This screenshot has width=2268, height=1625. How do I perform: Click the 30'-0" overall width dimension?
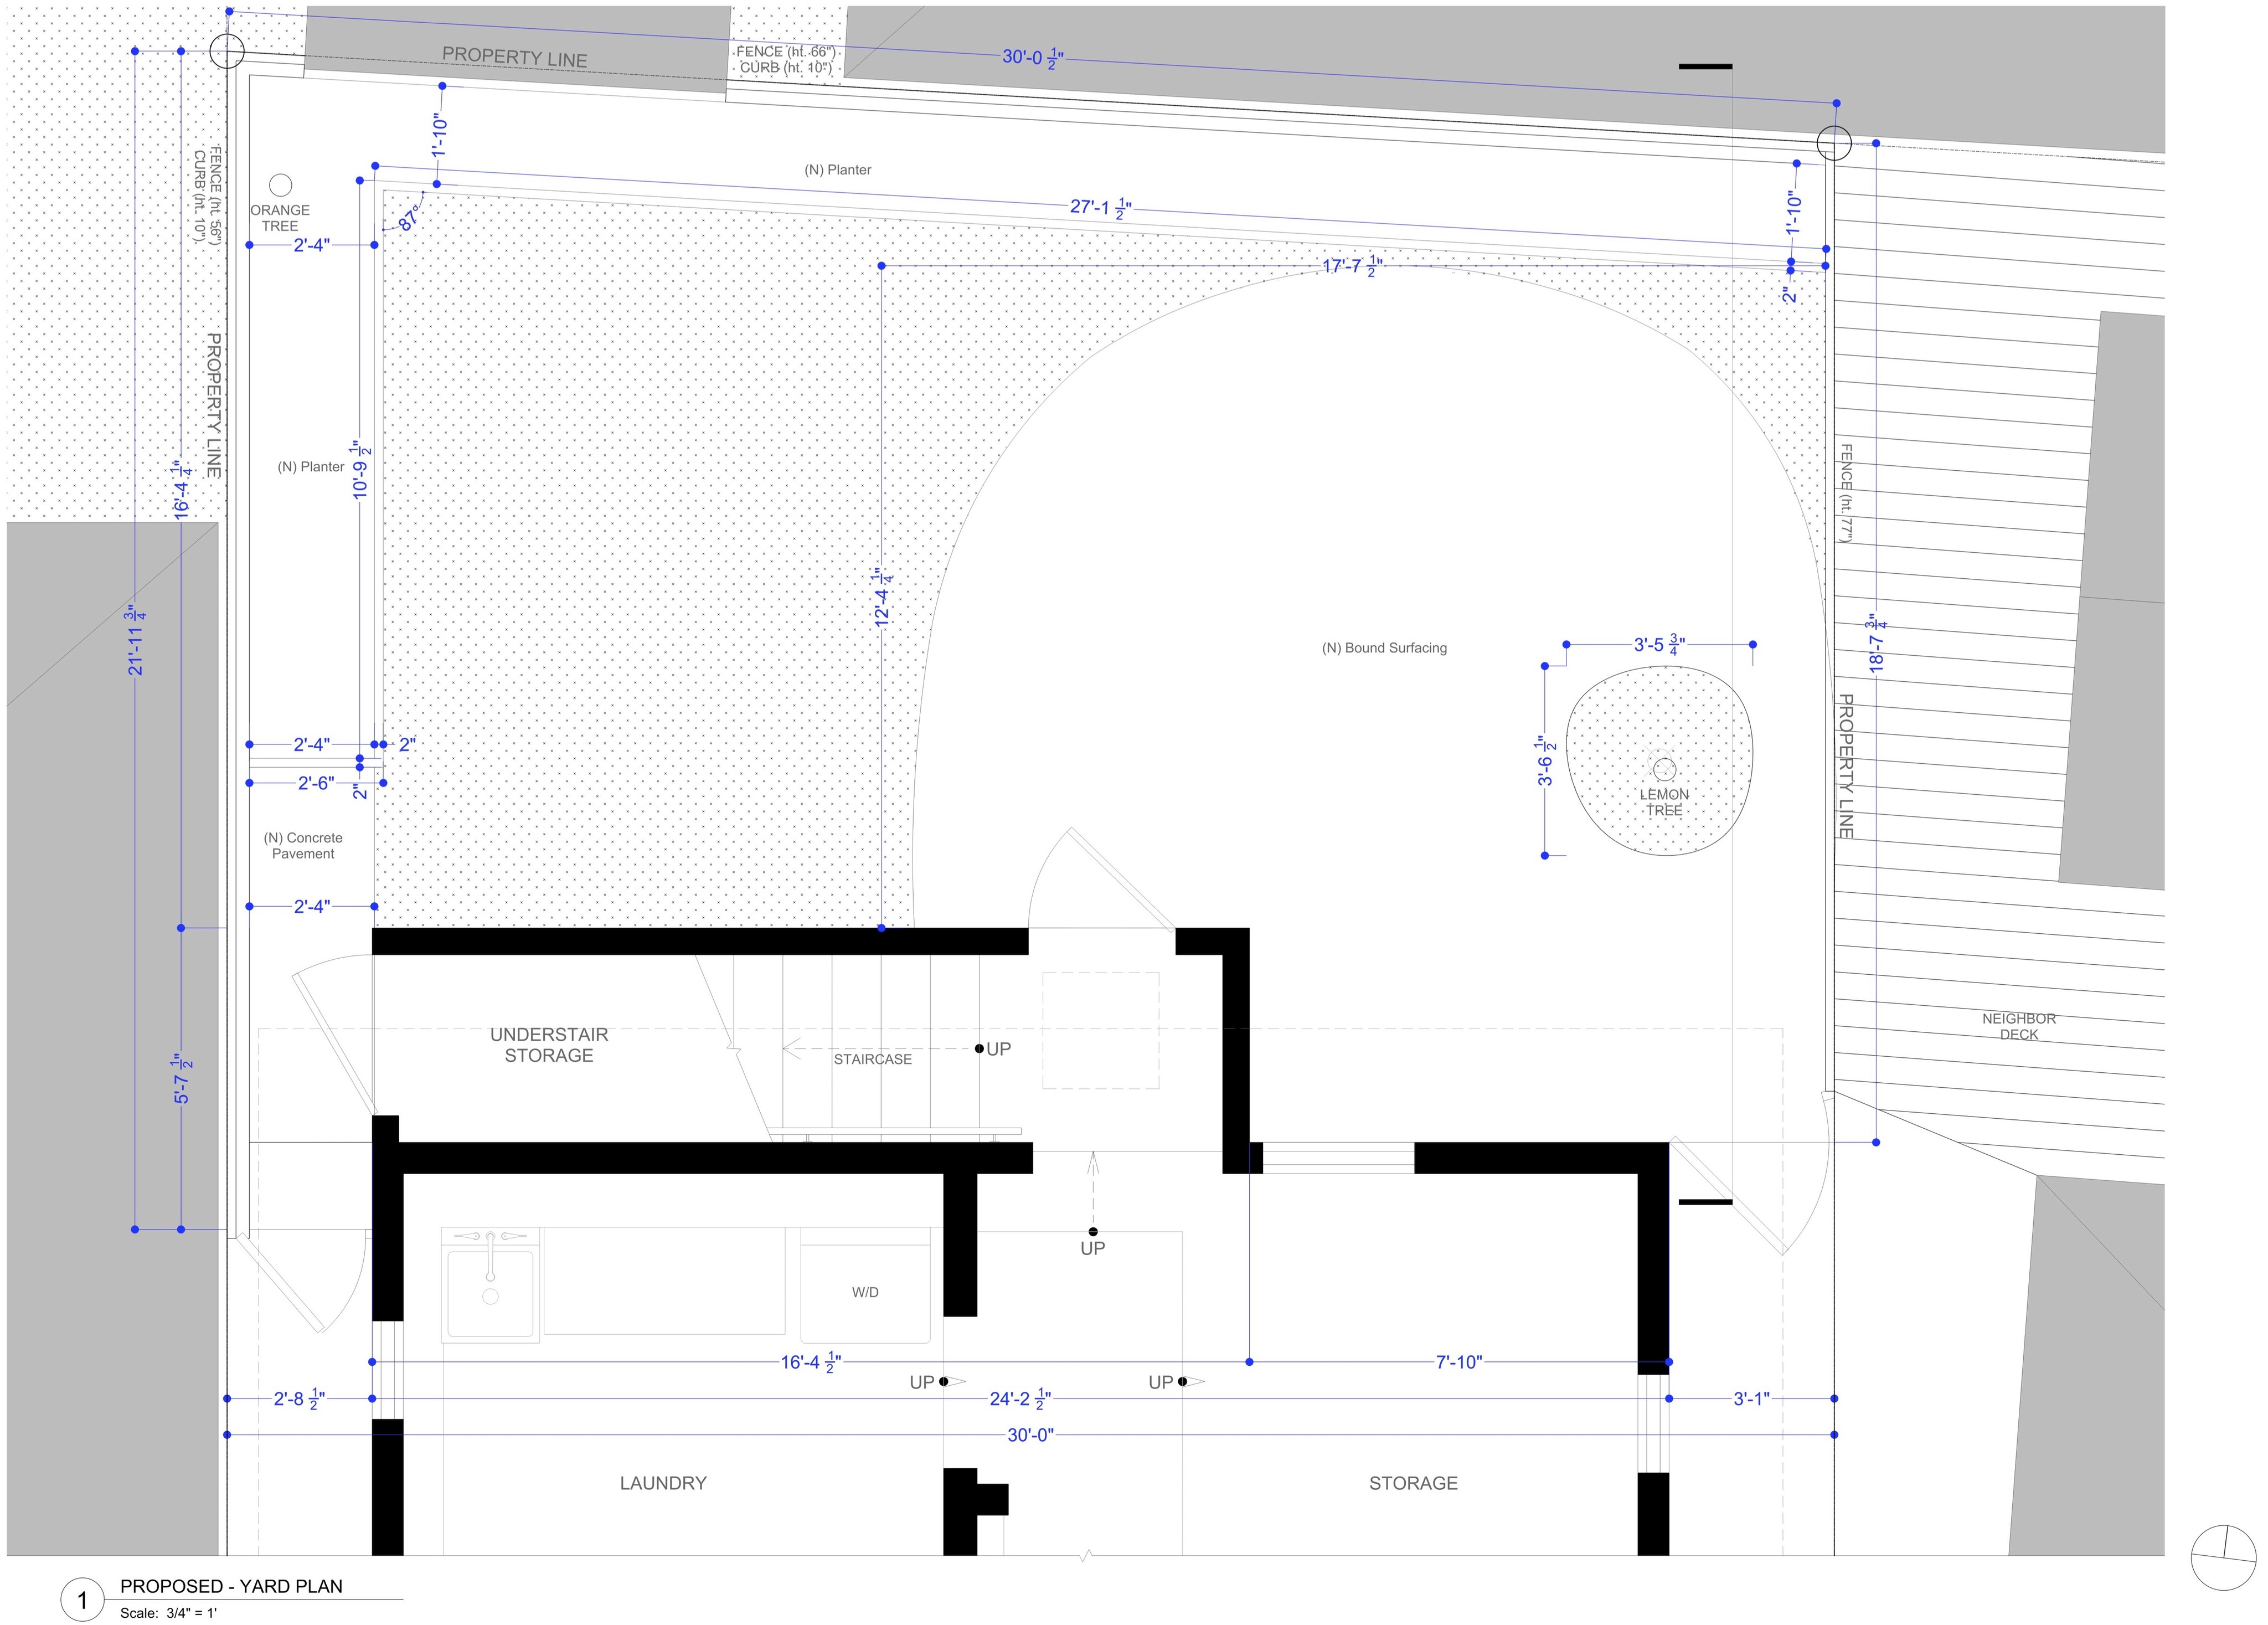coord(1030,1435)
